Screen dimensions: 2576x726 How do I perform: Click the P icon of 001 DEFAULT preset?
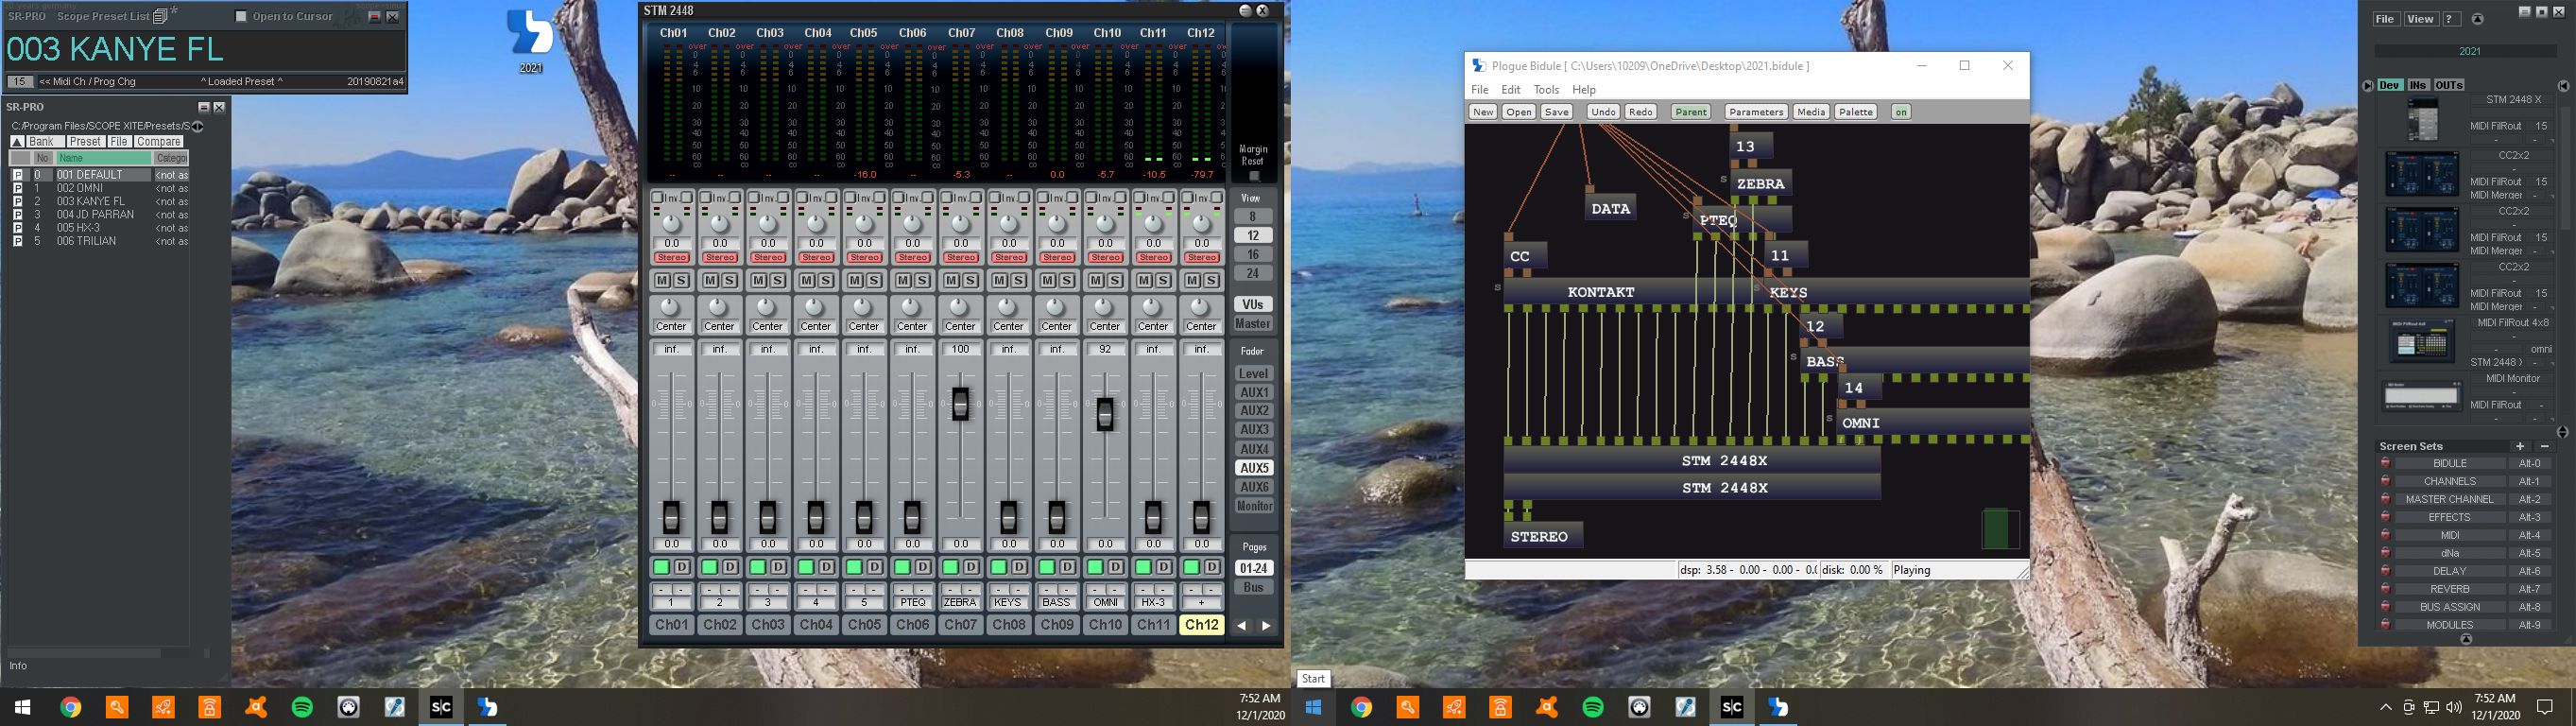click(x=17, y=175)
